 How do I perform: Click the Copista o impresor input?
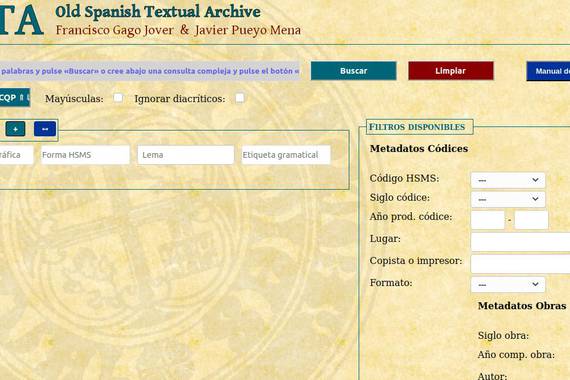521,264
